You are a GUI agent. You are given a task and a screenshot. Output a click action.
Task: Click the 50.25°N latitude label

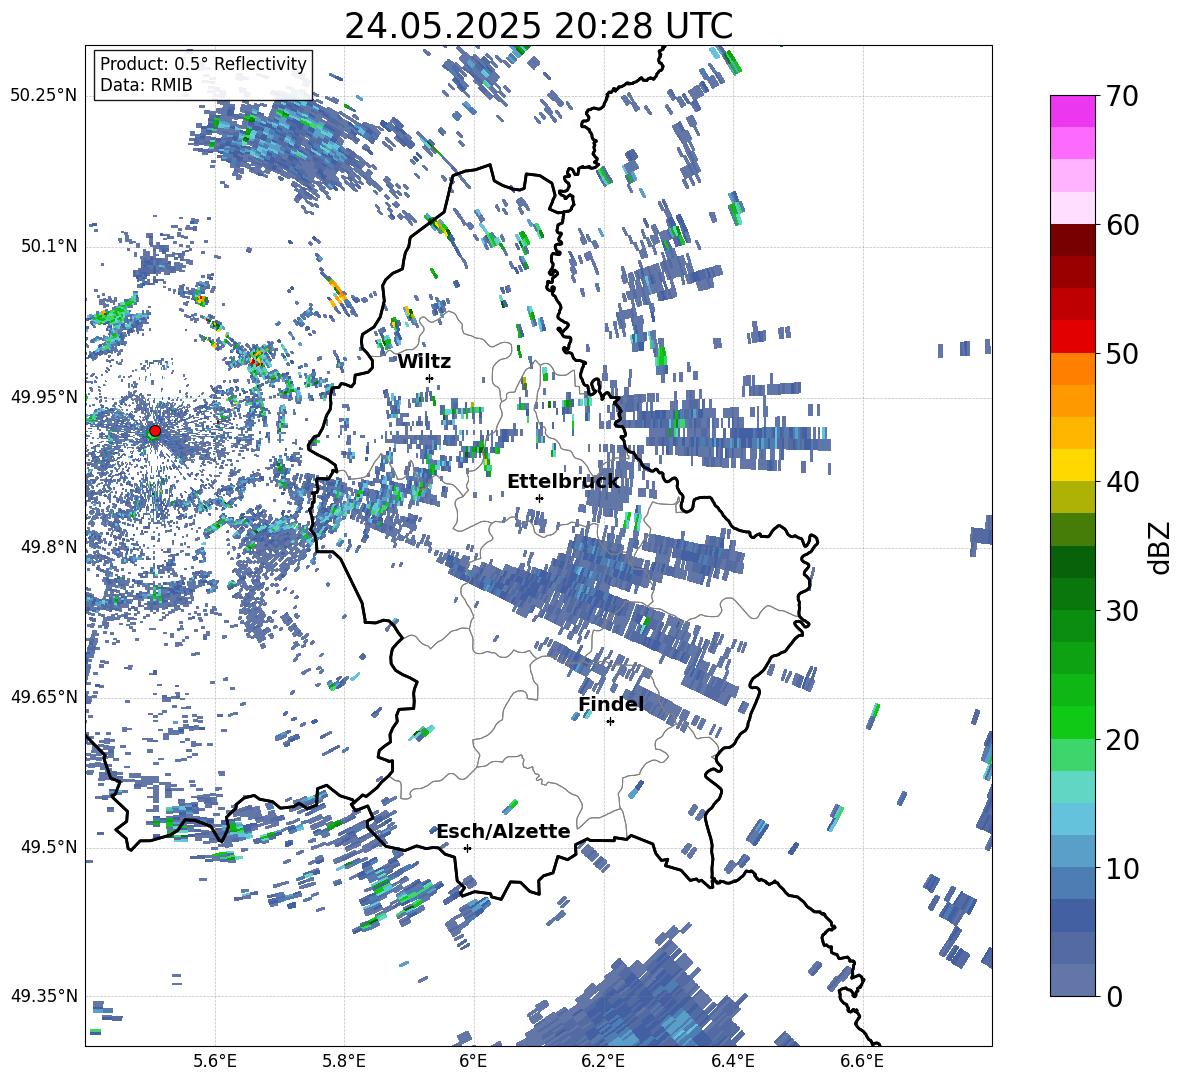tap(44, 96)
